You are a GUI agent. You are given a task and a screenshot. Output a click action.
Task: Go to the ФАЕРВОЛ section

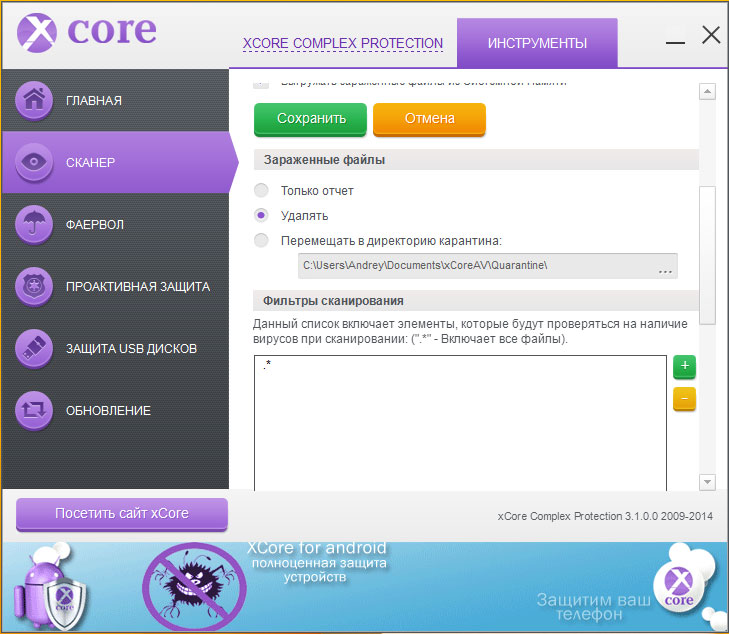pos(115,224)
